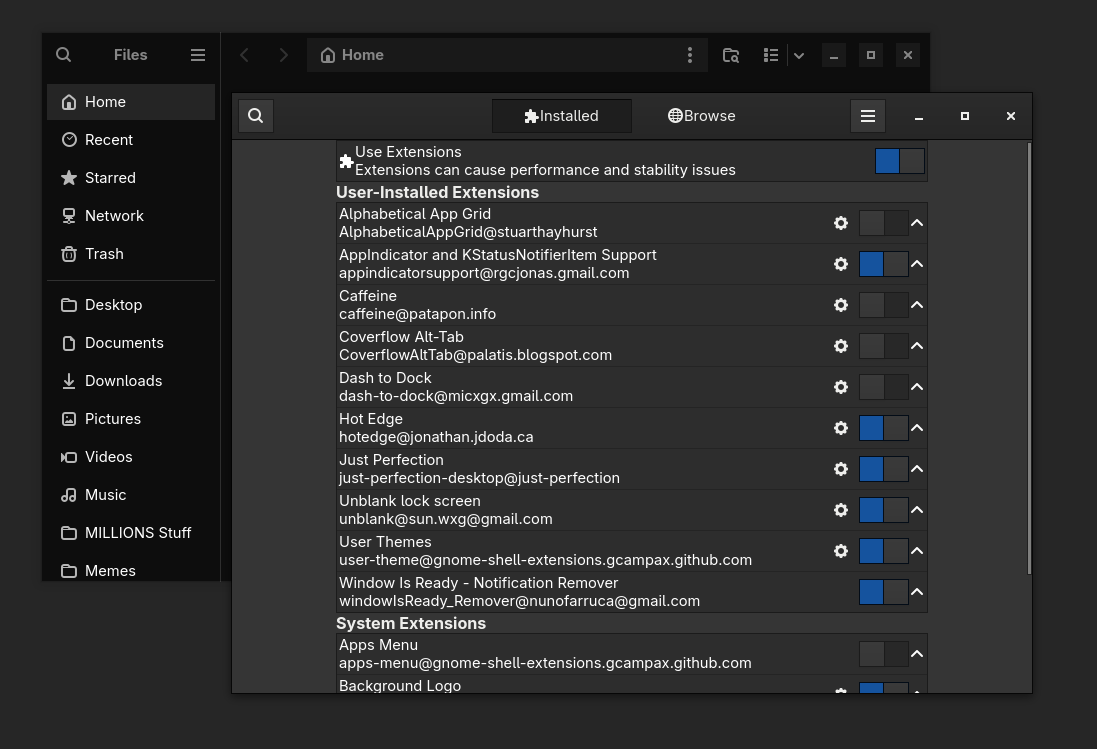
Task: Open hamburger menu in Extensions window
Action: [868, 116]
